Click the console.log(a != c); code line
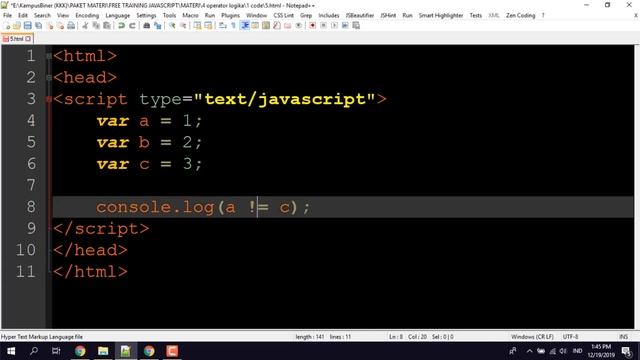This screenshot has width=640, height=360. point(203,207)
